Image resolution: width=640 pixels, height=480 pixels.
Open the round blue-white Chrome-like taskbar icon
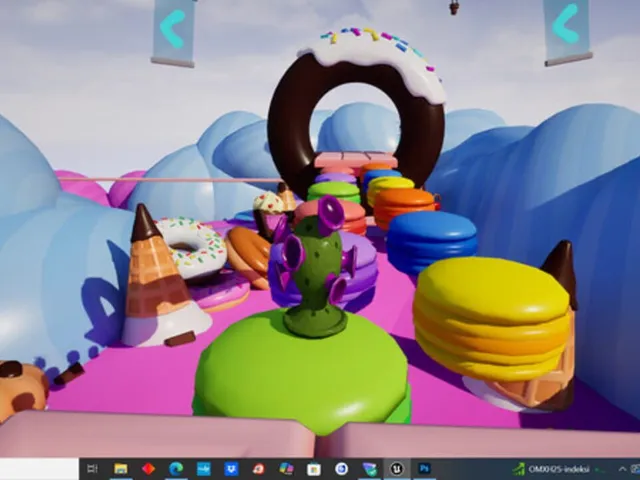pyautogui.click(x=341, y=469)
